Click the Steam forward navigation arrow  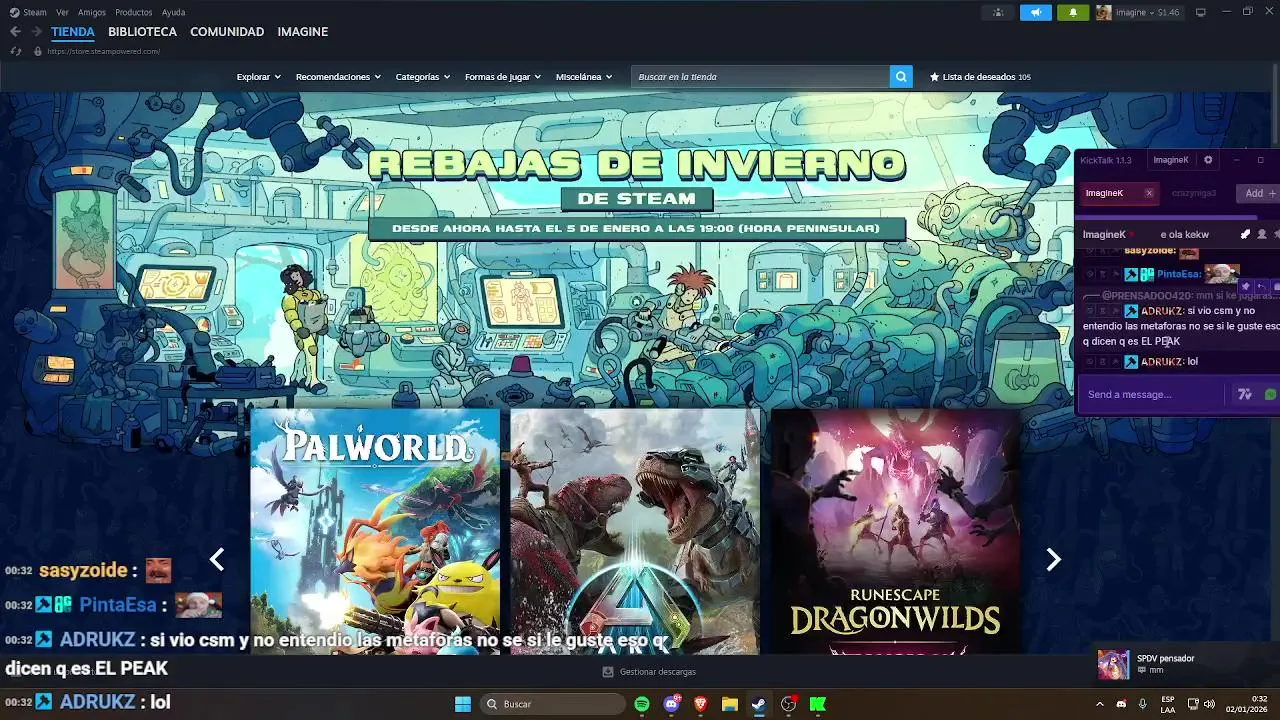[36, 32]
